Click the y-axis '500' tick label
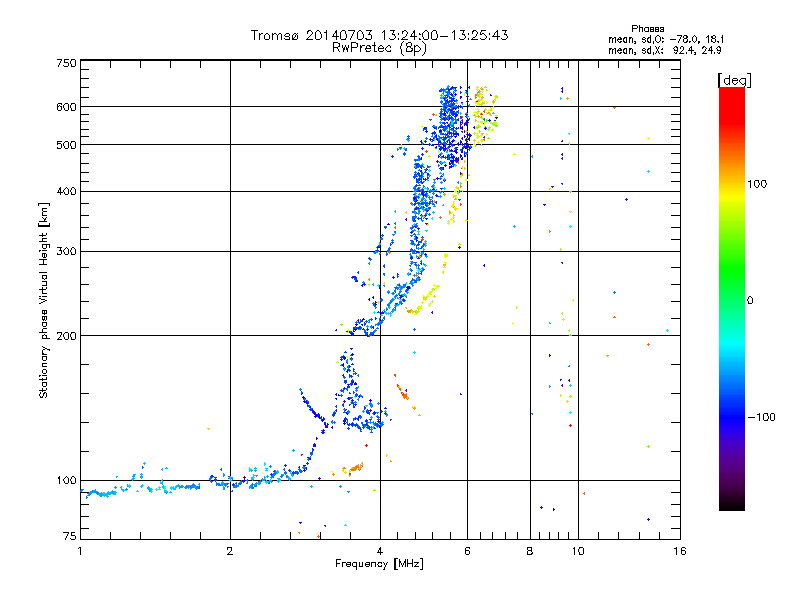Image resolution: width=800 pixels, height=600 pixels. pos(66,145)
